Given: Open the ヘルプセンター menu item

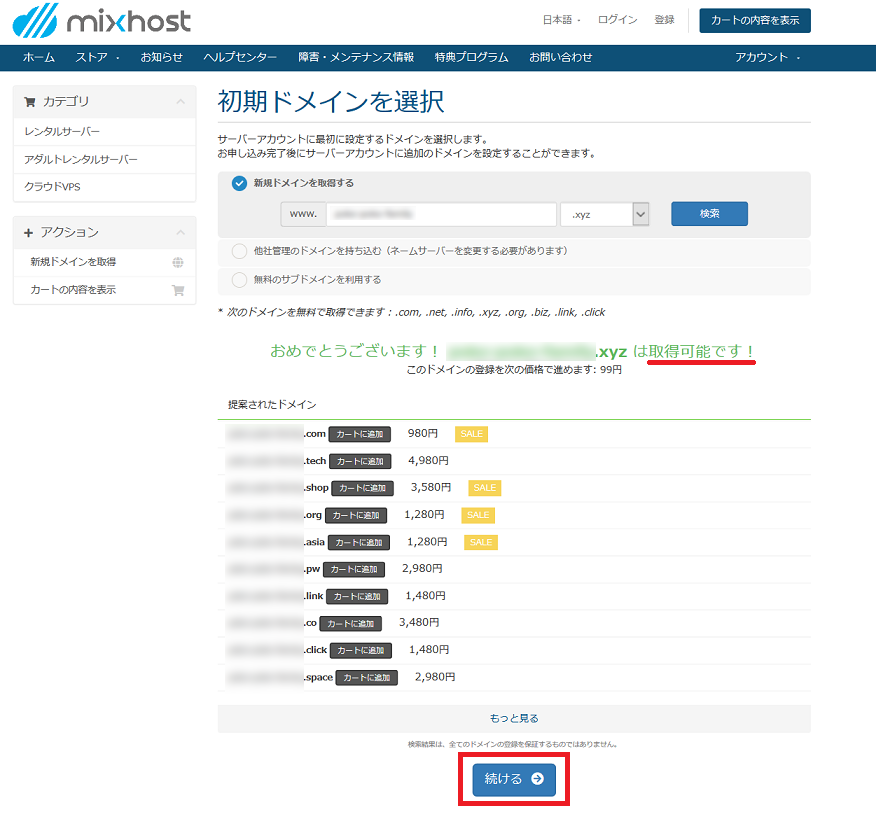Looking at the screenshot, I should pyautogui.click(x=240, y=57).
